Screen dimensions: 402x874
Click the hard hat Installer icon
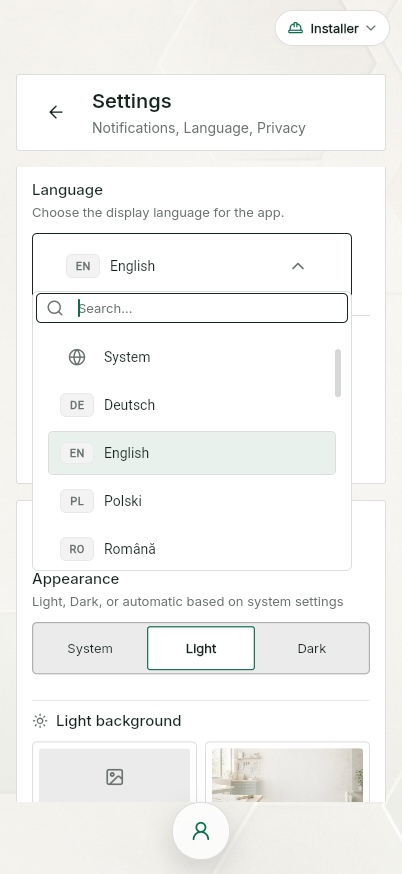(296, 28)
